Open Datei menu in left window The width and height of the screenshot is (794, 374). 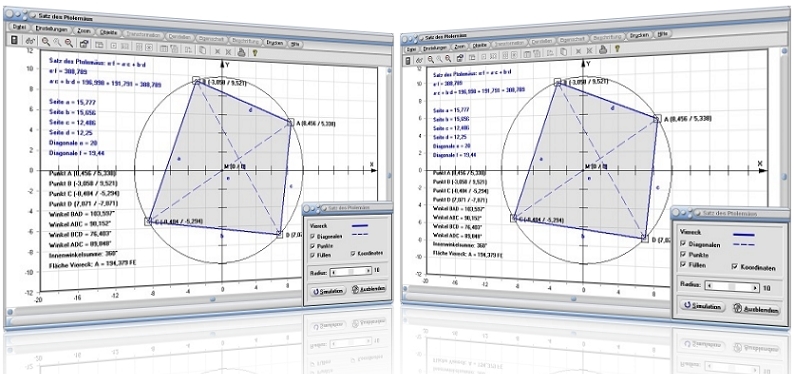pyautogui.click(x=19, y=27)
